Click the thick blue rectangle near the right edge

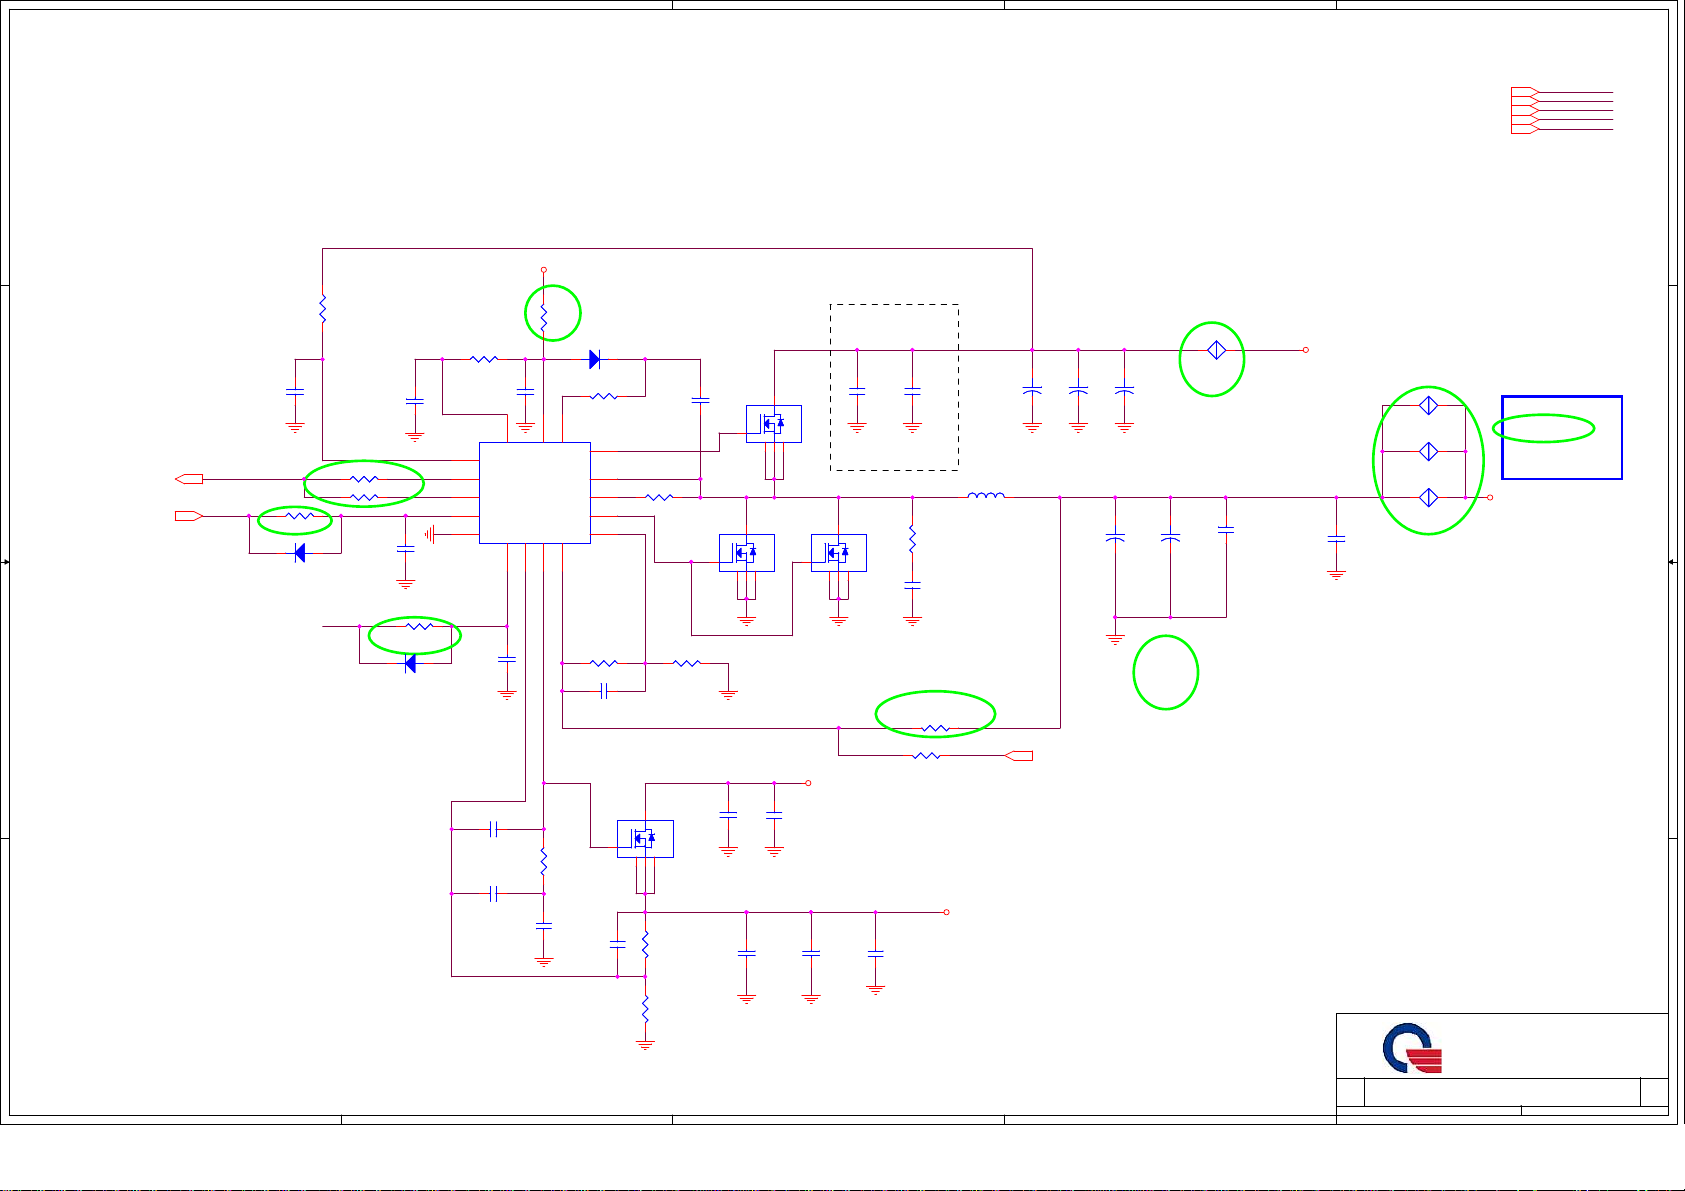1562,437
